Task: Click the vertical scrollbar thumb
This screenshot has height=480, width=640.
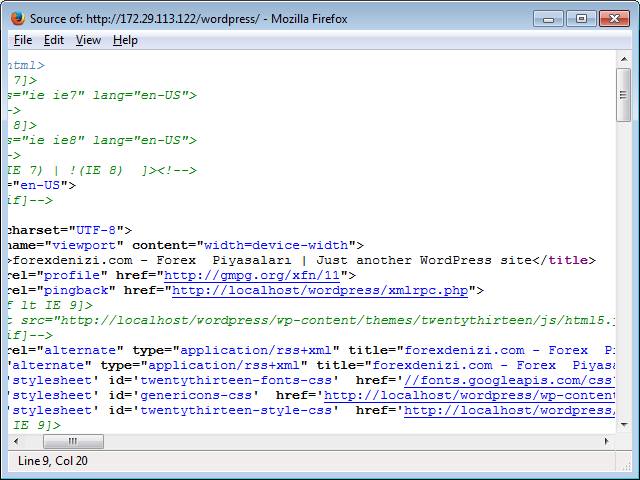Action: pyautogui.click(x=624, y=95)
